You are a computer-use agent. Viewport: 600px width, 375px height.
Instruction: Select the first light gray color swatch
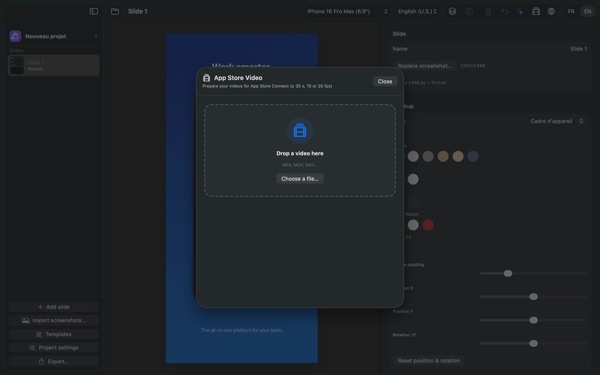point(413,156)
